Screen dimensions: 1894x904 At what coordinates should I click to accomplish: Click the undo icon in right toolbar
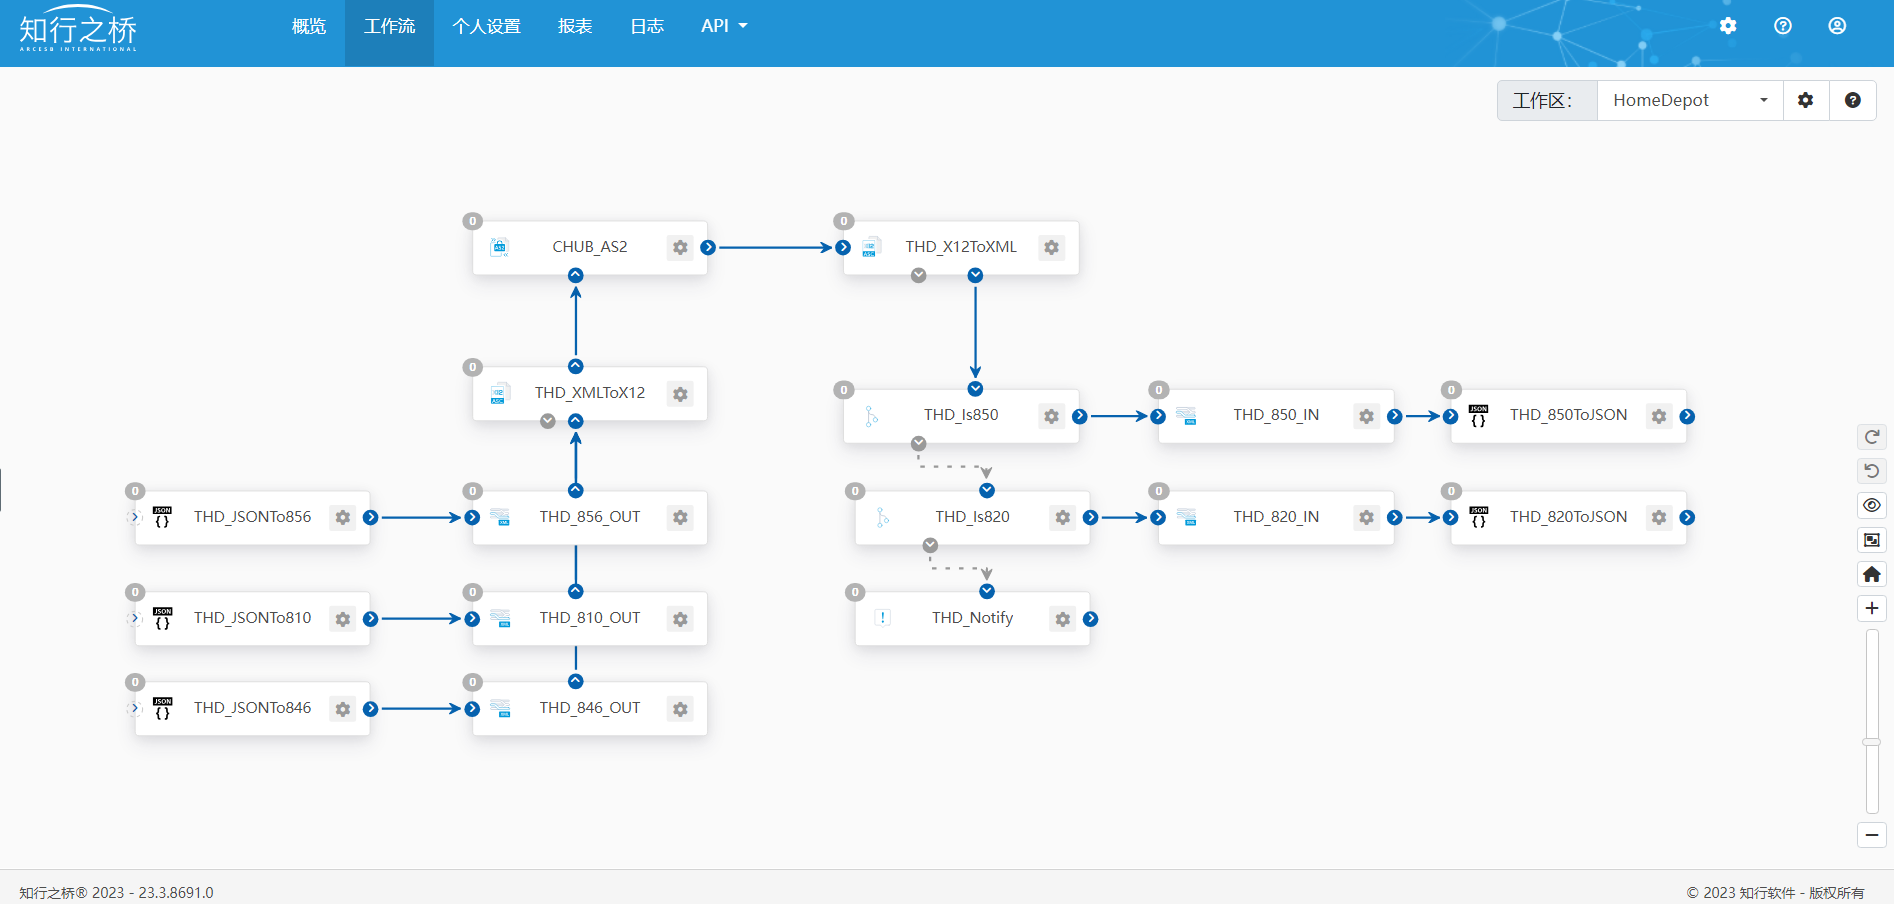point(1872,471)
